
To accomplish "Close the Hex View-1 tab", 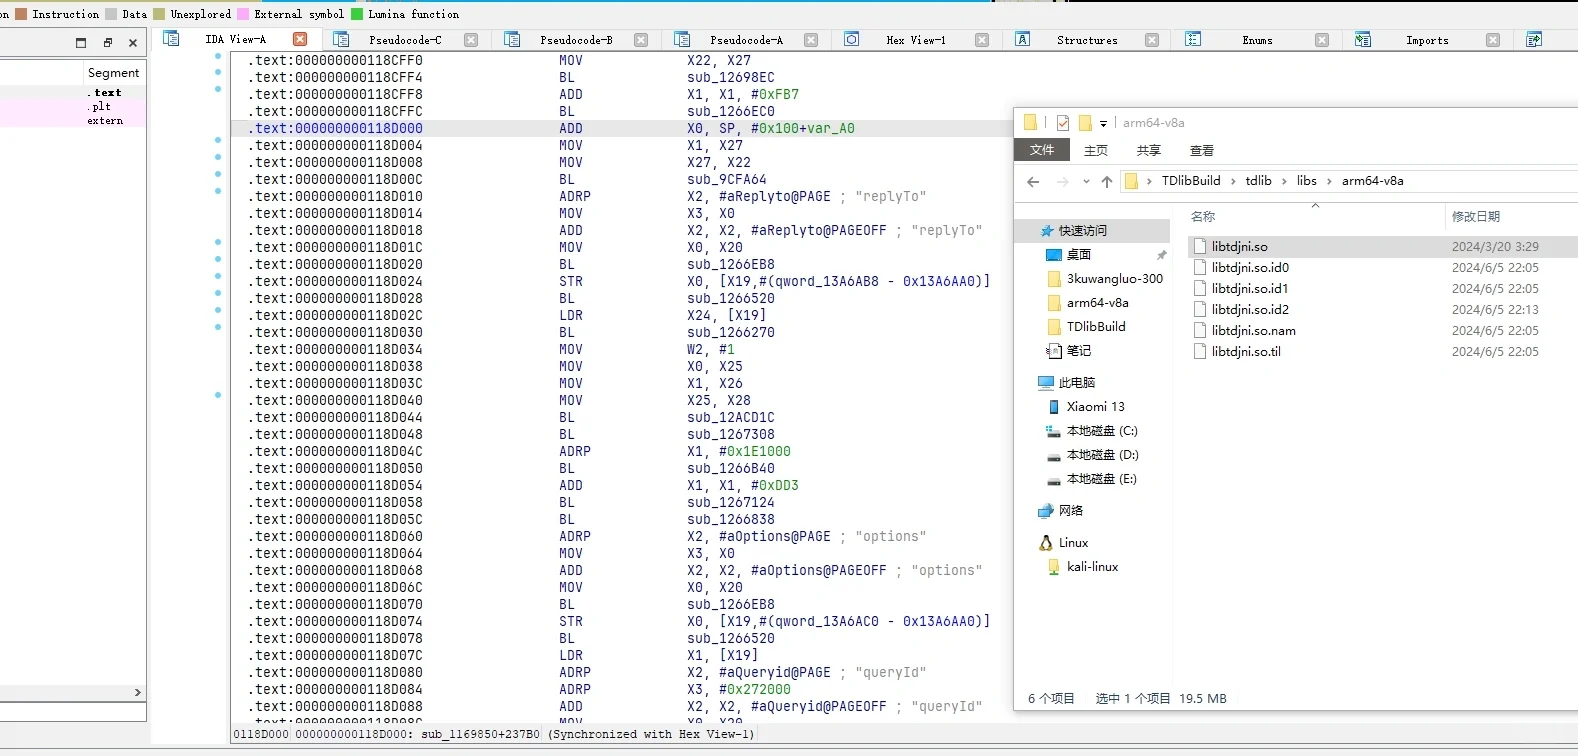I will [982, 40].
